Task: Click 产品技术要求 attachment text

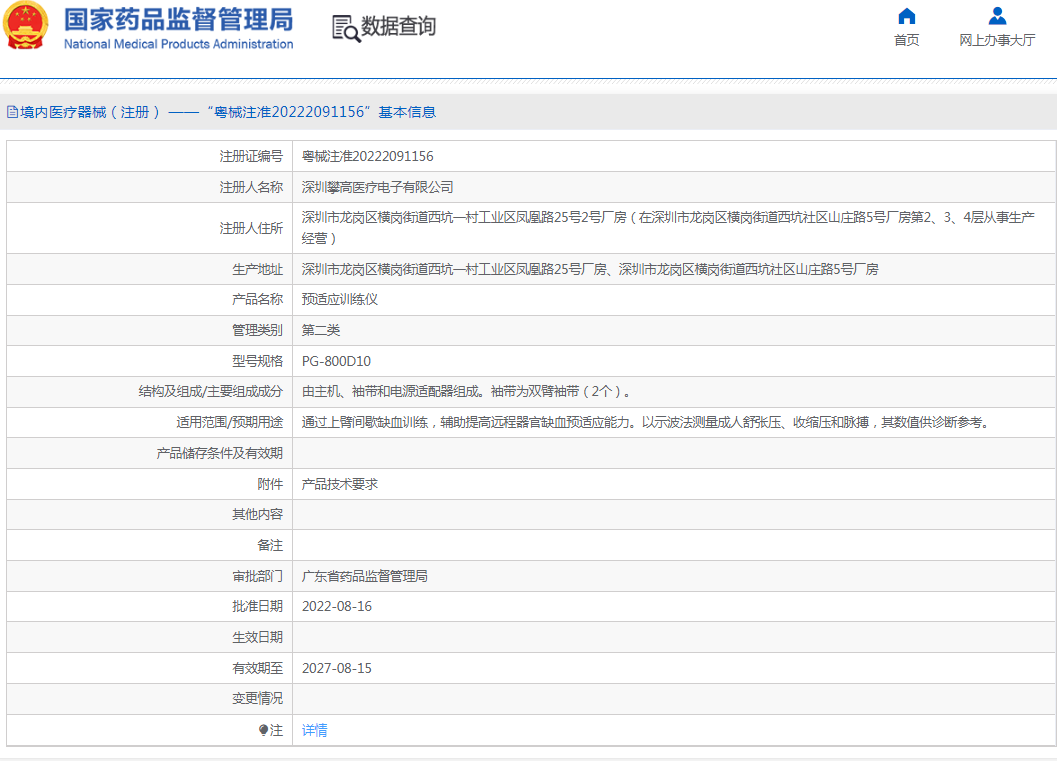Action: pos(339,484)
